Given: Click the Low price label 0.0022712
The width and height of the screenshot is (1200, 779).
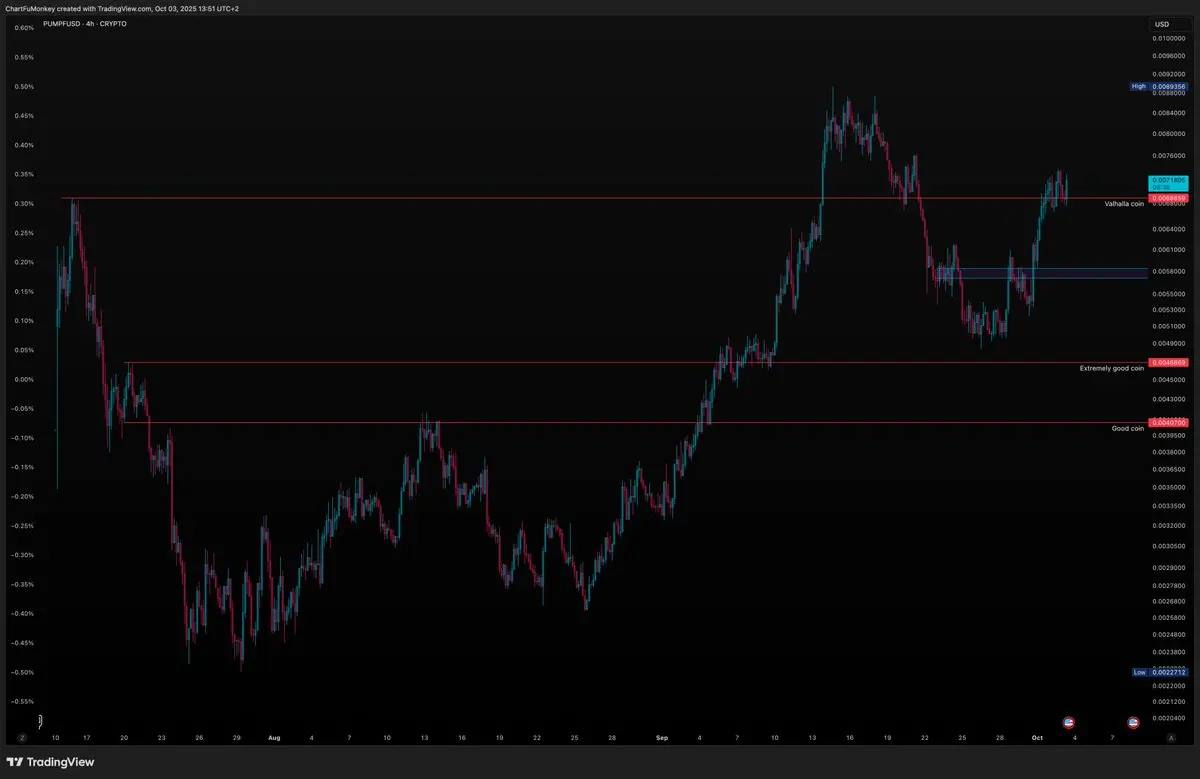Looking at the screenshot, I should click(1168, 672).
